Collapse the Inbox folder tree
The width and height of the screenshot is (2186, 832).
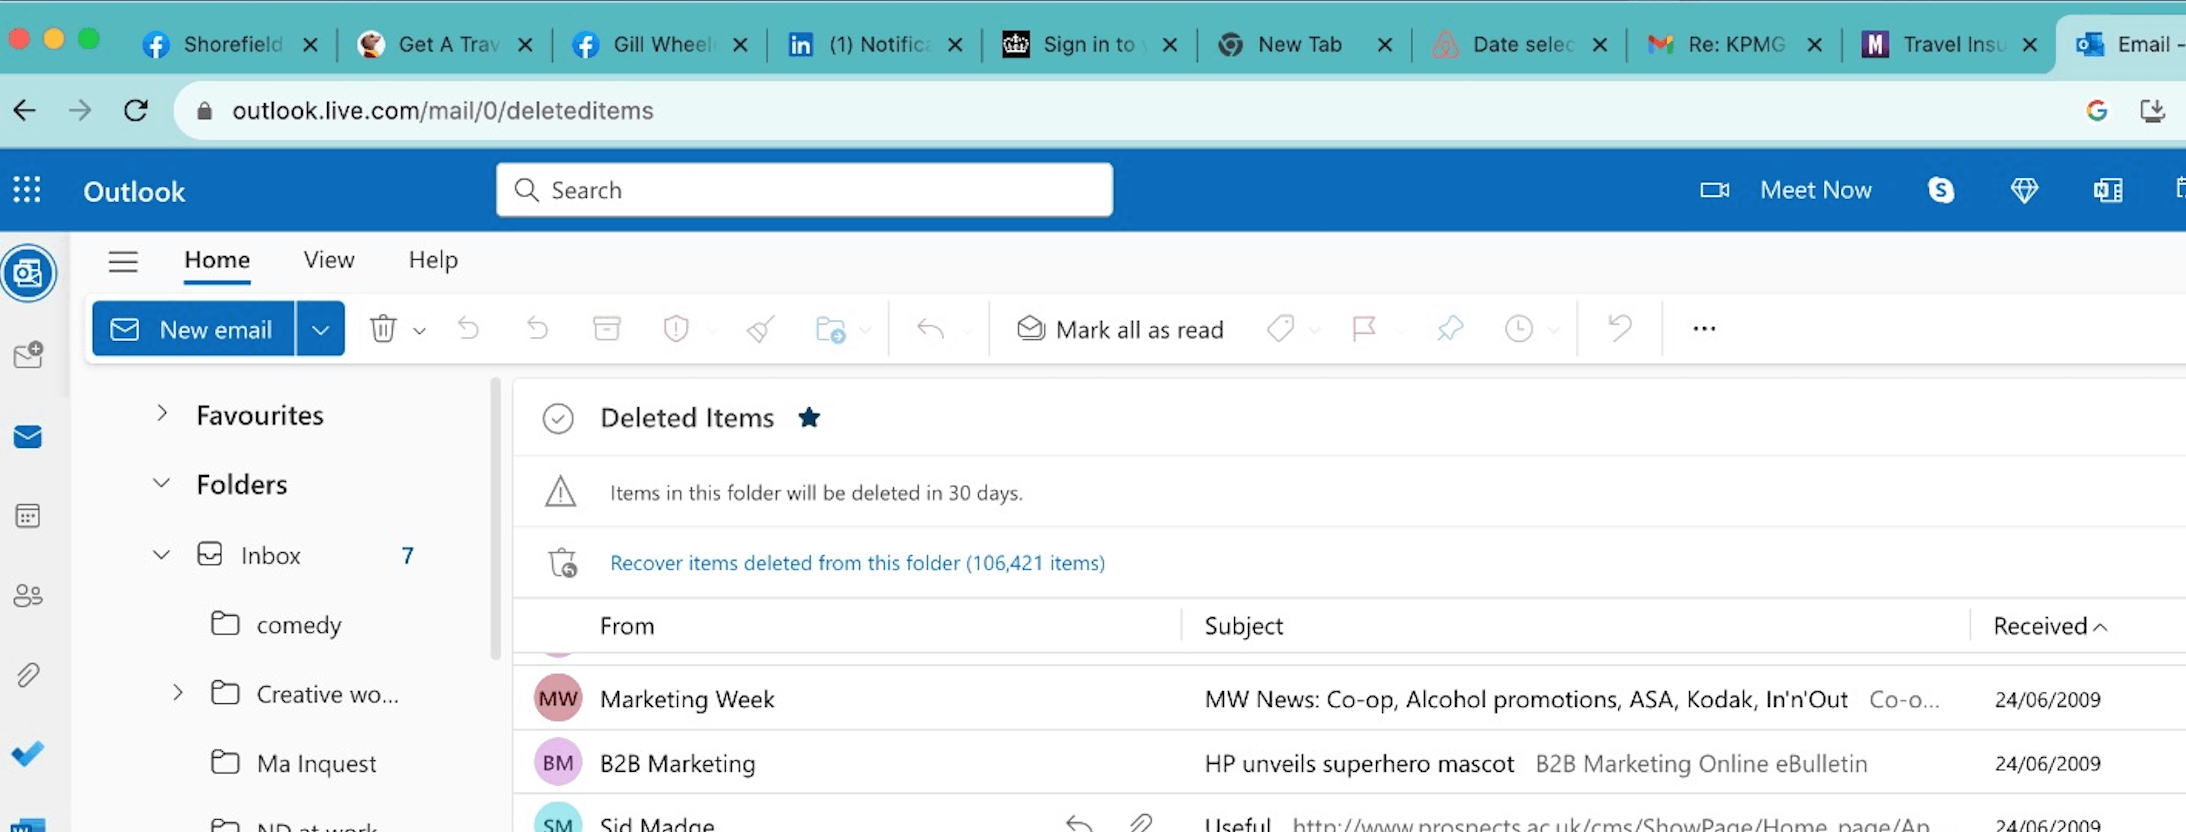(161, 555)
